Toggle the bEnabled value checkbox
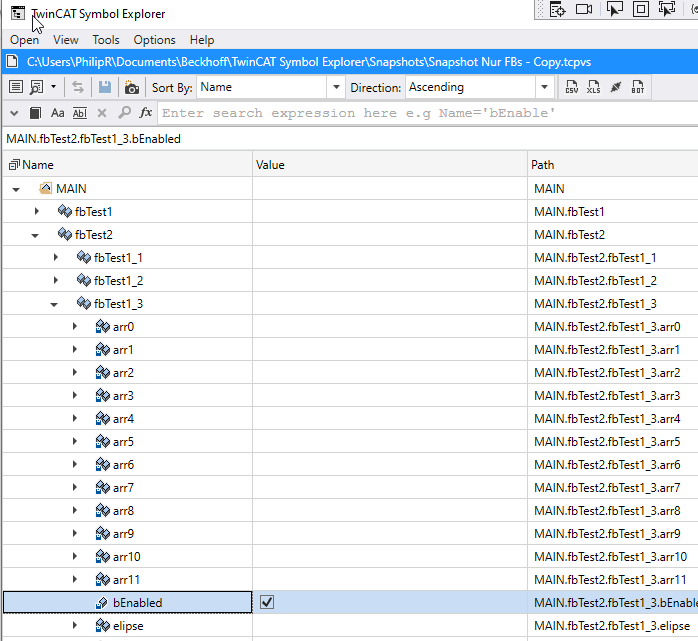 [267, 602]
